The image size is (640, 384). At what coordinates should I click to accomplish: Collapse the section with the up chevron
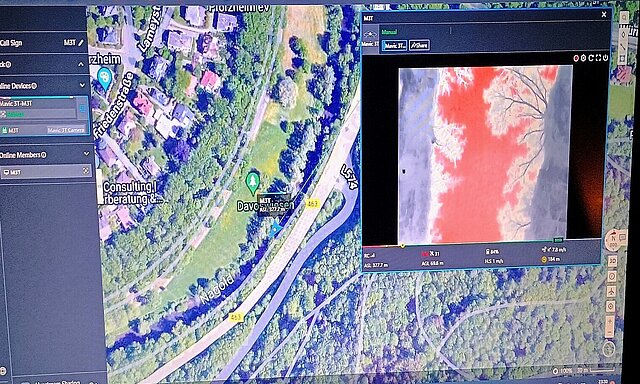tap(81, 64)
